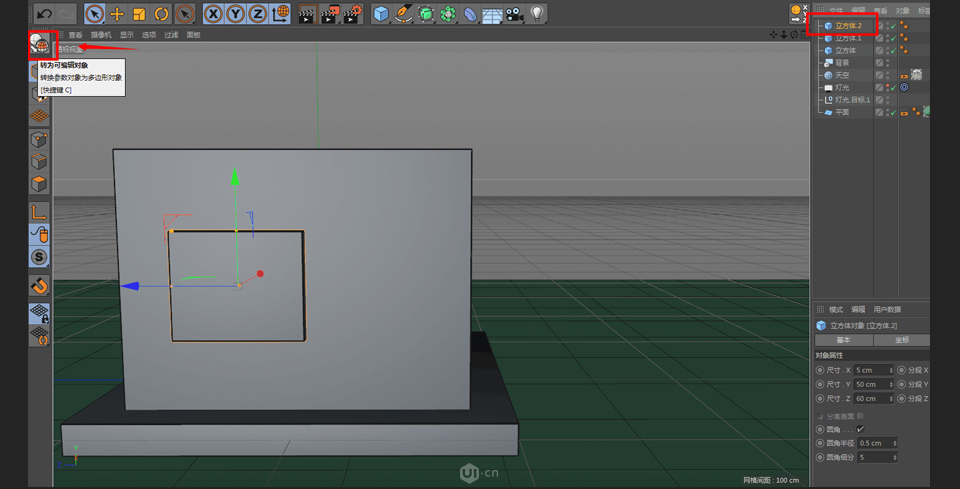Switch to the 基本 tab
Screen dimensions: 960x489
pyautogui.click(x=843, y=340)
